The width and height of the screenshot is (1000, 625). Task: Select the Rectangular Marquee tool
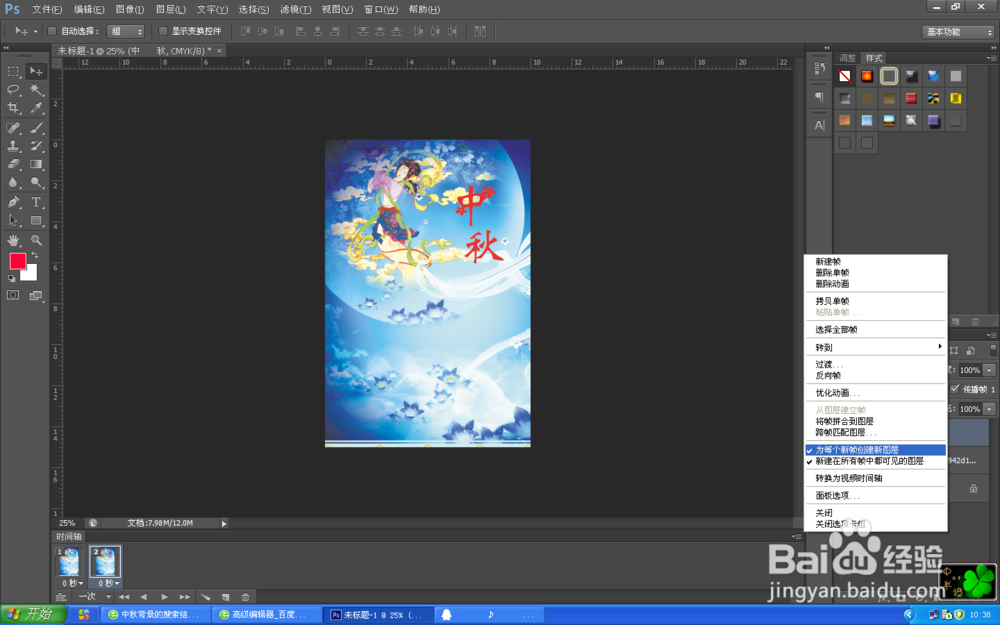click(13, 71)
